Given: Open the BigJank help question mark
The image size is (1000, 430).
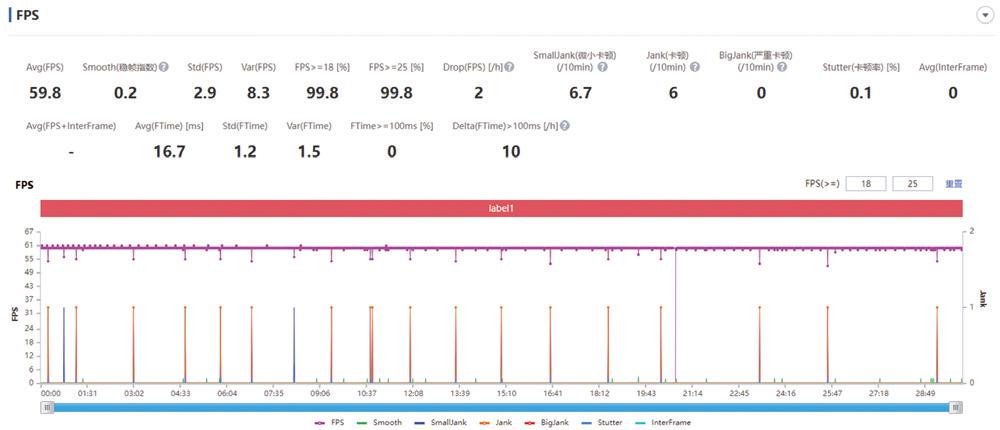Looking at the screenshot, I should 782,66.
